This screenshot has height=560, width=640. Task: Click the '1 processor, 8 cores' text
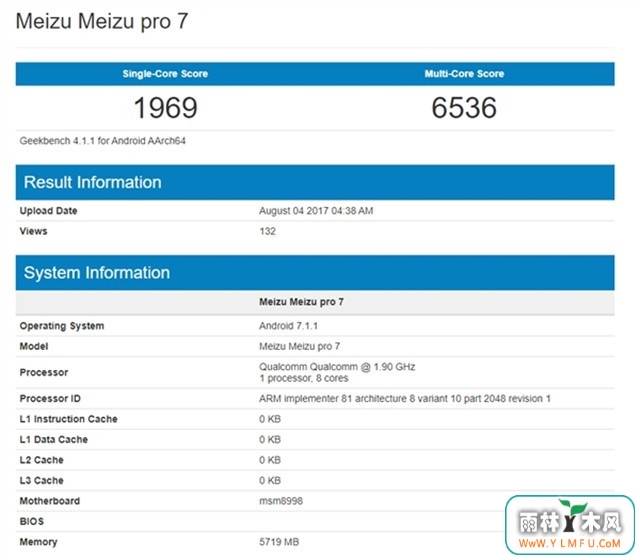[304, 378]
